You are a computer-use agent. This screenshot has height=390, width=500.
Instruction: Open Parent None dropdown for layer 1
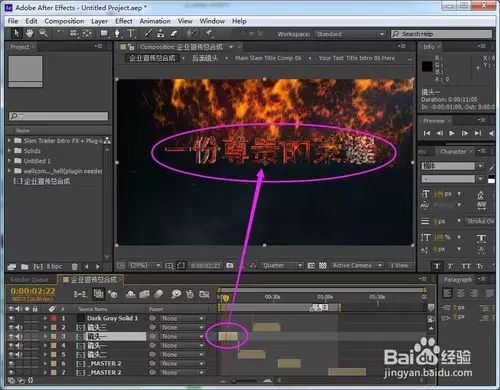click(182, 318)
